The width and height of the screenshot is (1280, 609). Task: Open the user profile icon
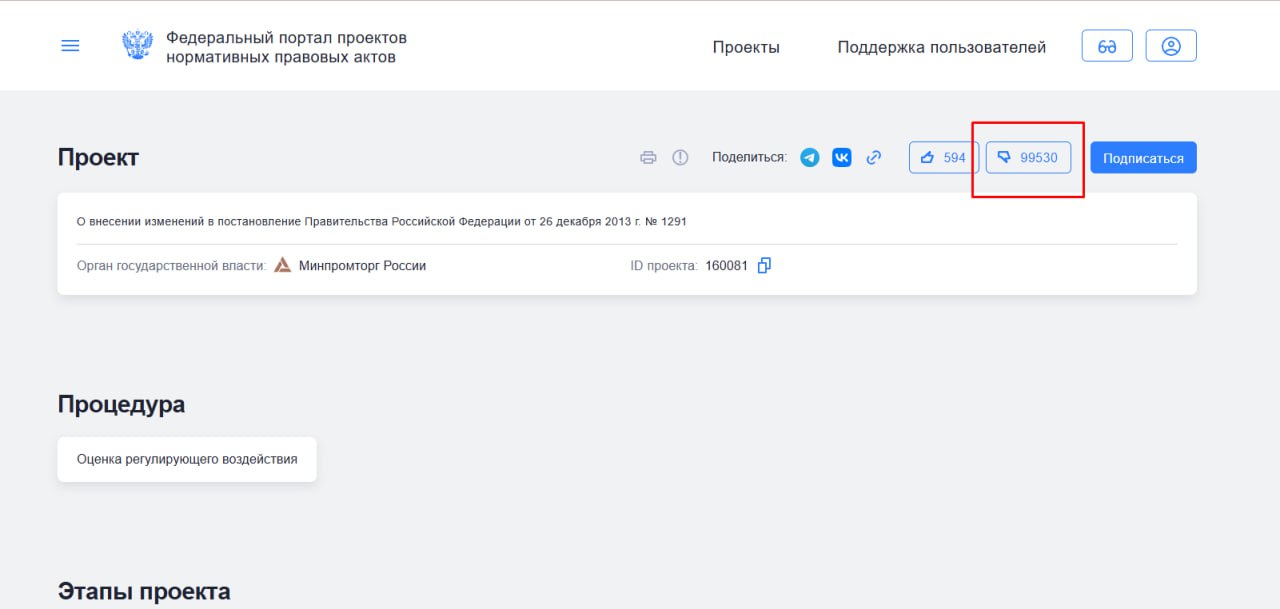(1171, 46)
